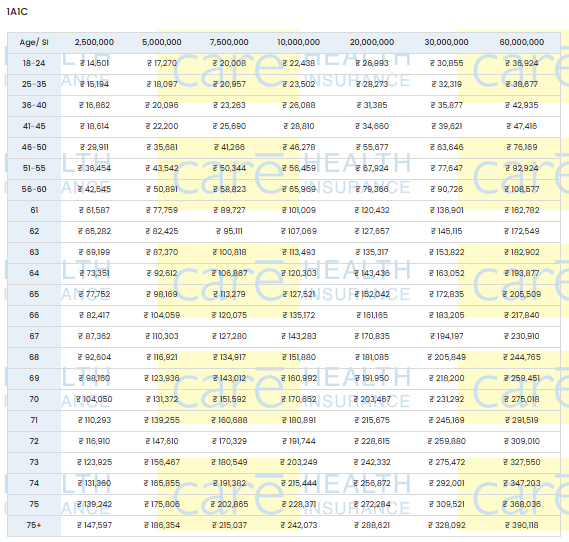Click the premium cell showing 175,806

pos(162,505)
